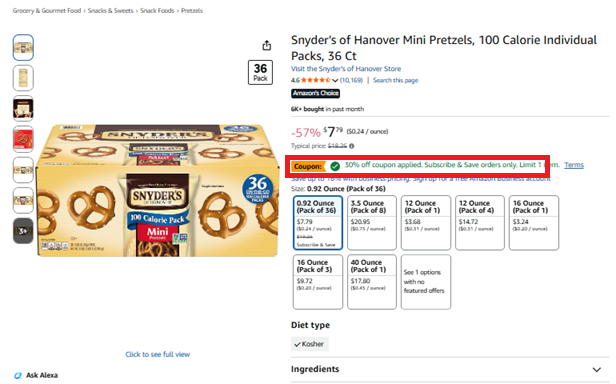Expand the Ingredients section chevron
The height and width of the screenshot is (384, 616).
point(597,369)
